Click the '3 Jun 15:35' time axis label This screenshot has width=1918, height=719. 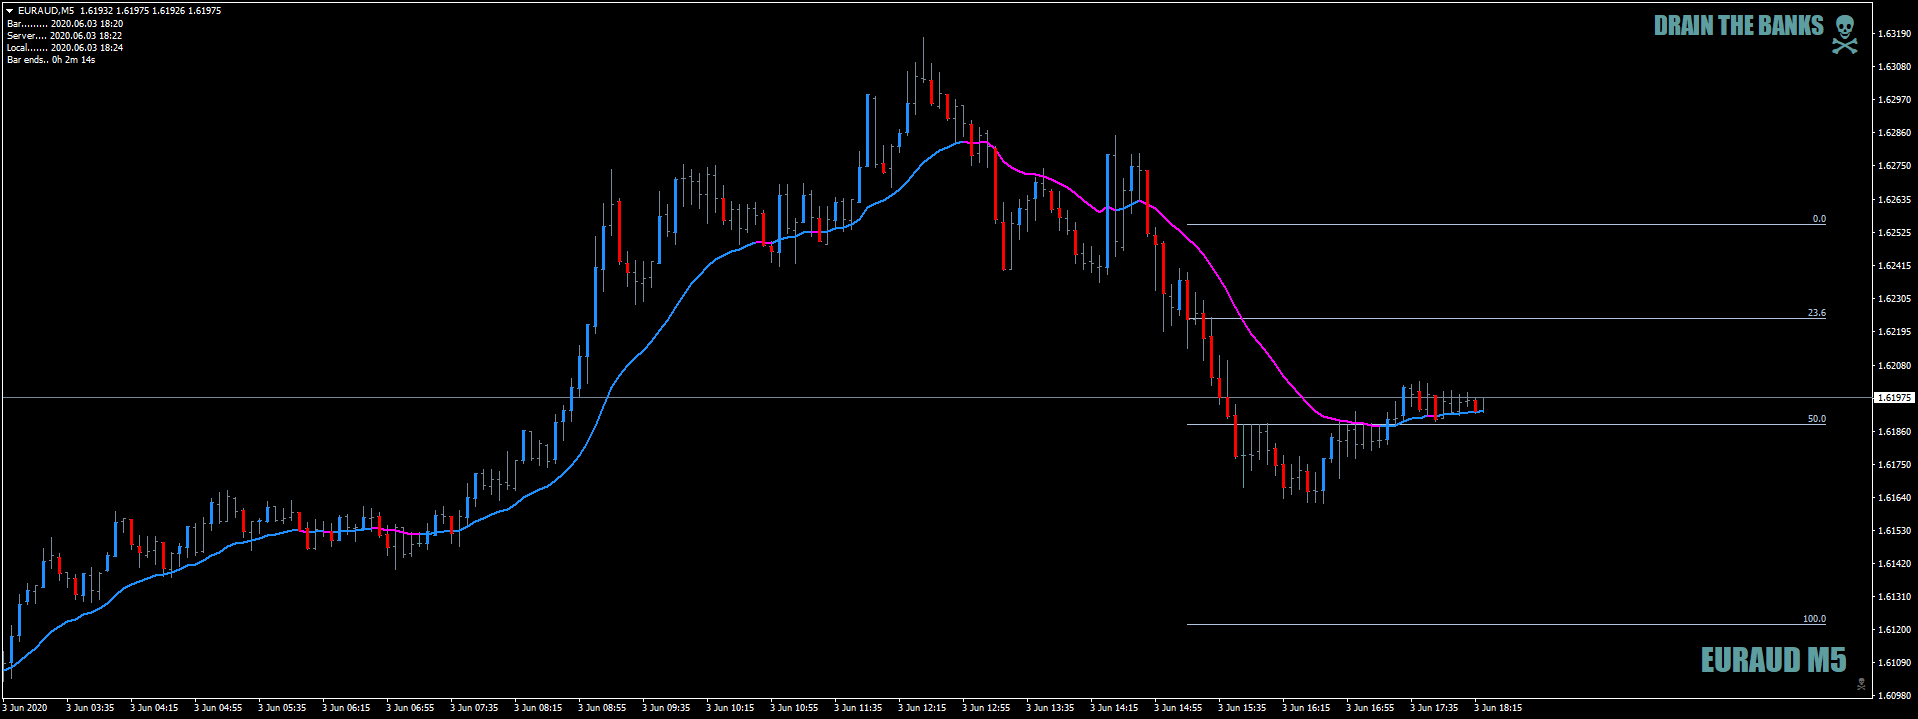[x=1242, y=708]
